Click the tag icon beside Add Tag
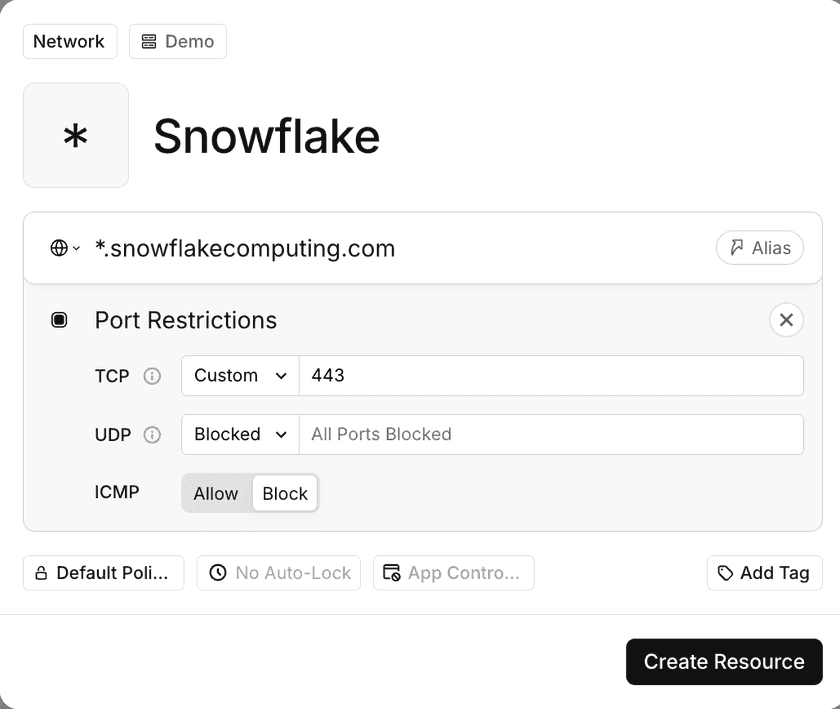 (x=727, y=572)
